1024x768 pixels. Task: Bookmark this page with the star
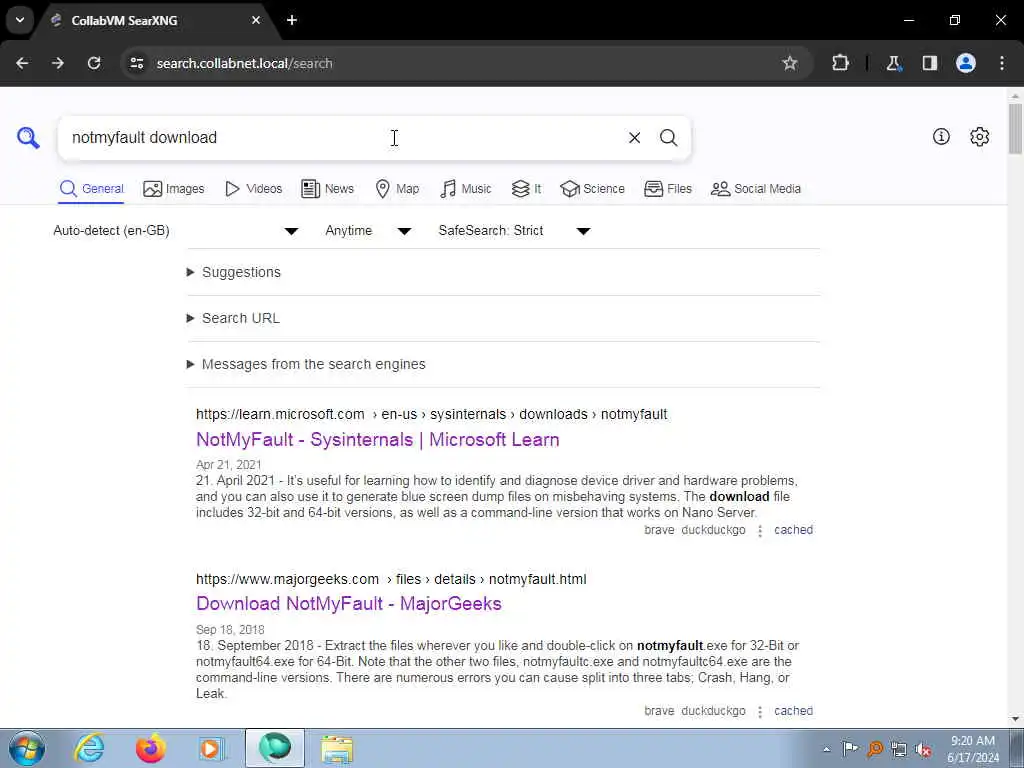(790, 63)
